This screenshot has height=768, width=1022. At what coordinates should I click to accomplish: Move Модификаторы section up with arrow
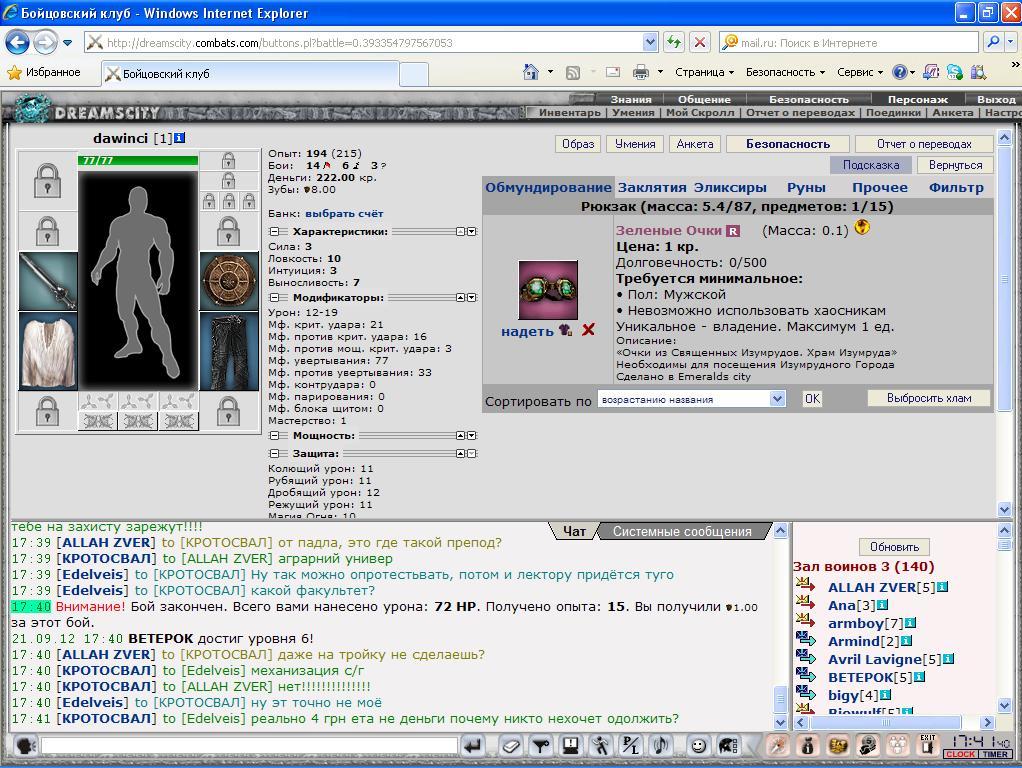pyautogui.click(x=461, y=297)
